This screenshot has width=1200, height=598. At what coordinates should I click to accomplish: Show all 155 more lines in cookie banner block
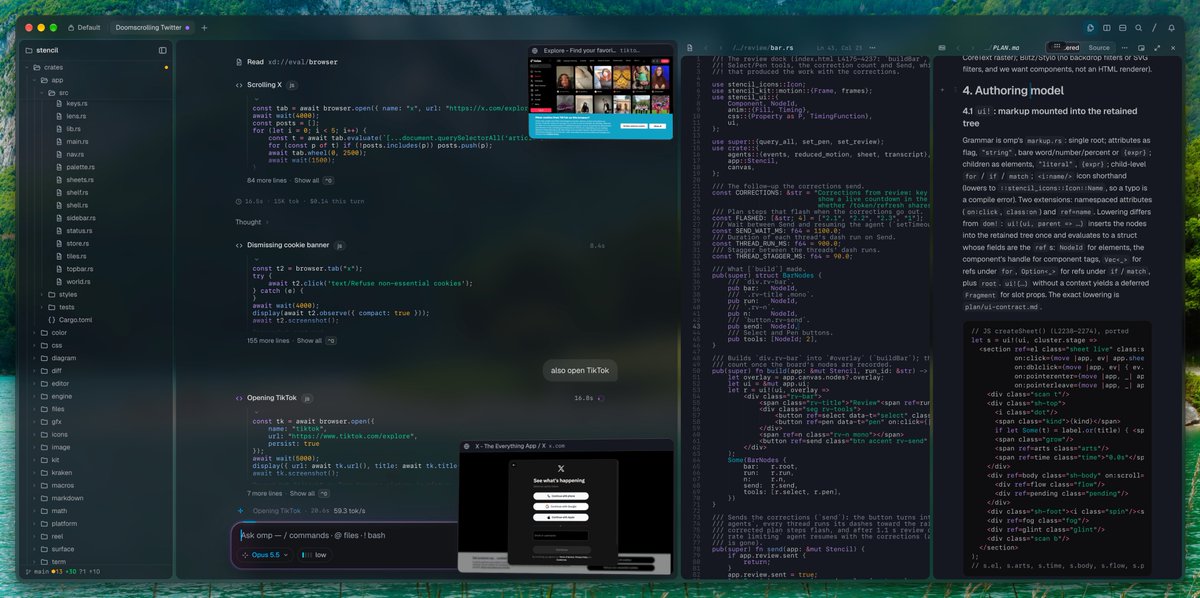coord(307,341)
